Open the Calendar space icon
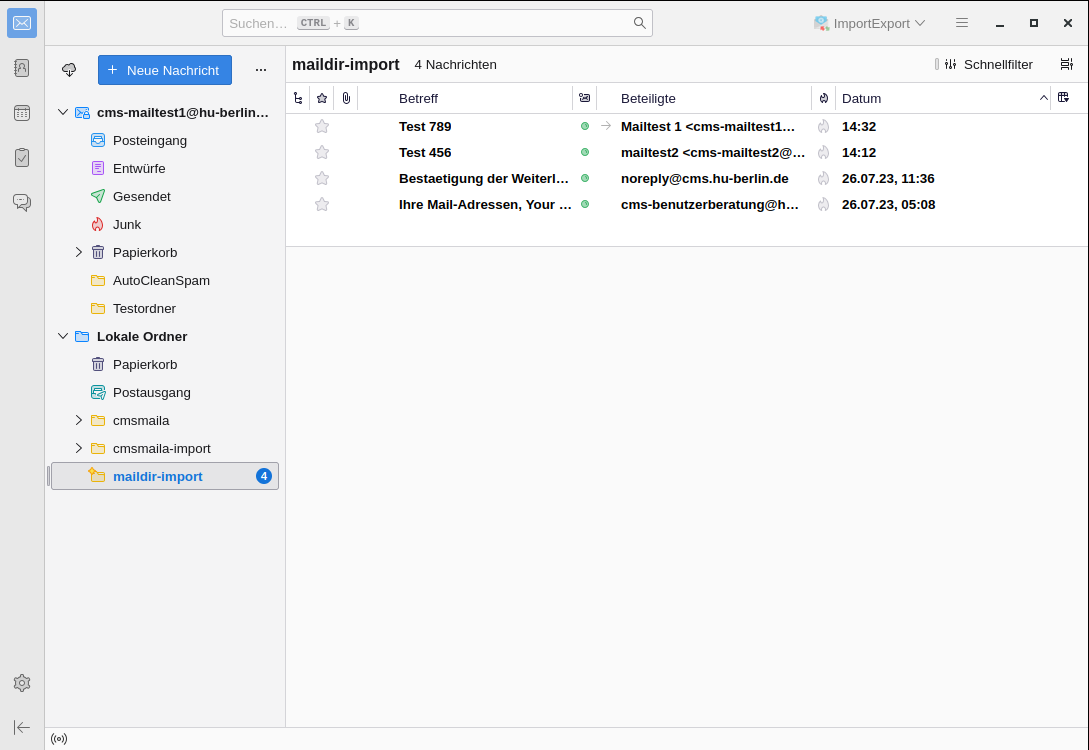Image resolution: width=1089 pixels, height=750 pixels. click(22, 113)
